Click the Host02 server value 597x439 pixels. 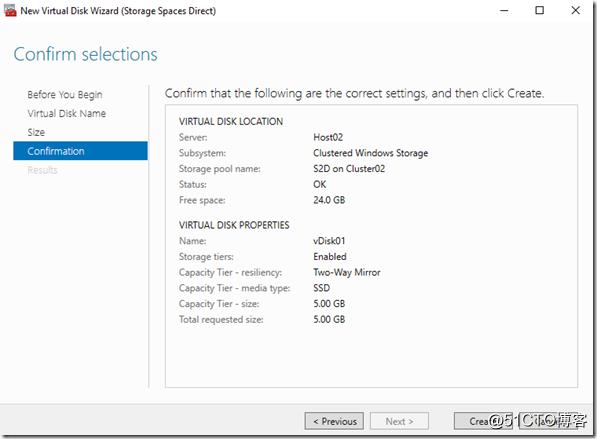328,137
